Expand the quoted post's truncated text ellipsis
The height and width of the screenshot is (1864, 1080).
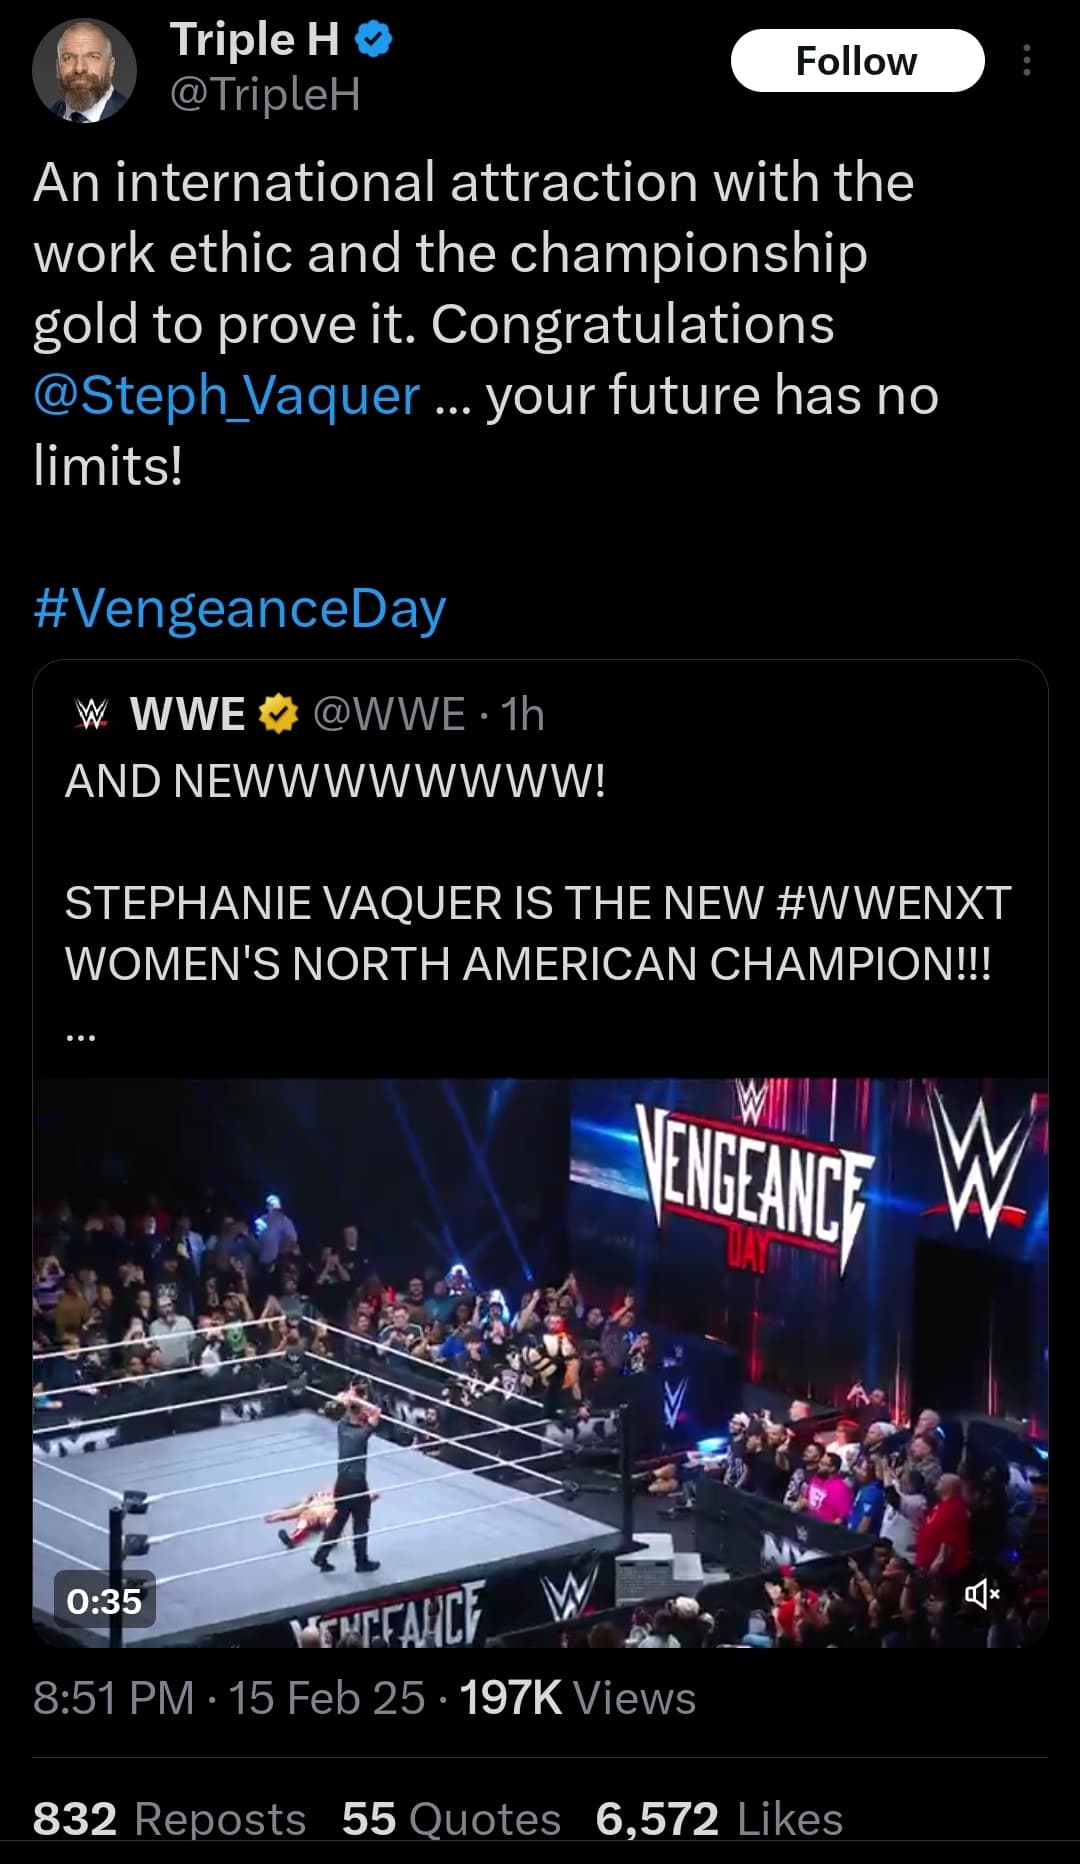click(x=80, y=1037)
